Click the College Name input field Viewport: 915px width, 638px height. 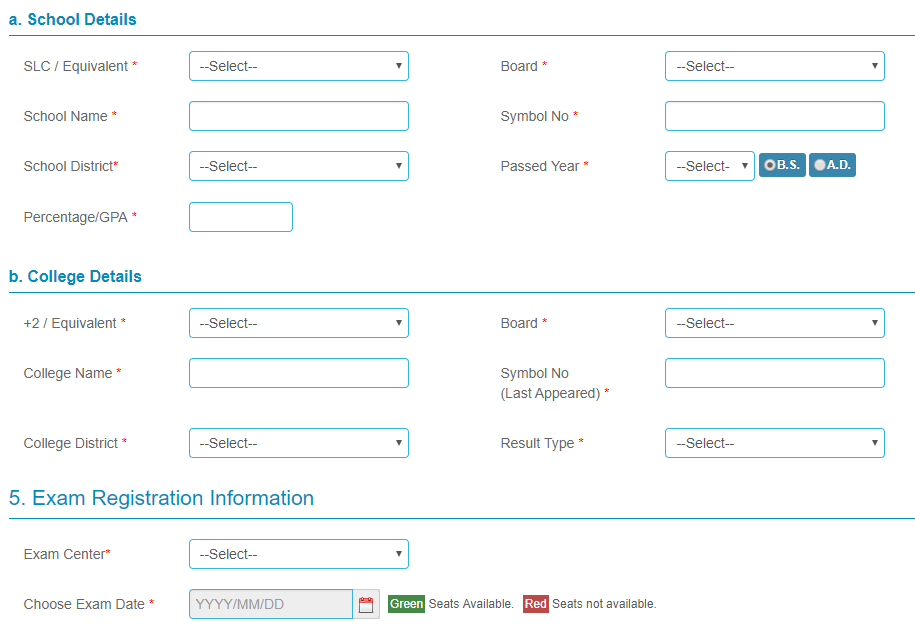pyautogui.click(x=298, y=373)
